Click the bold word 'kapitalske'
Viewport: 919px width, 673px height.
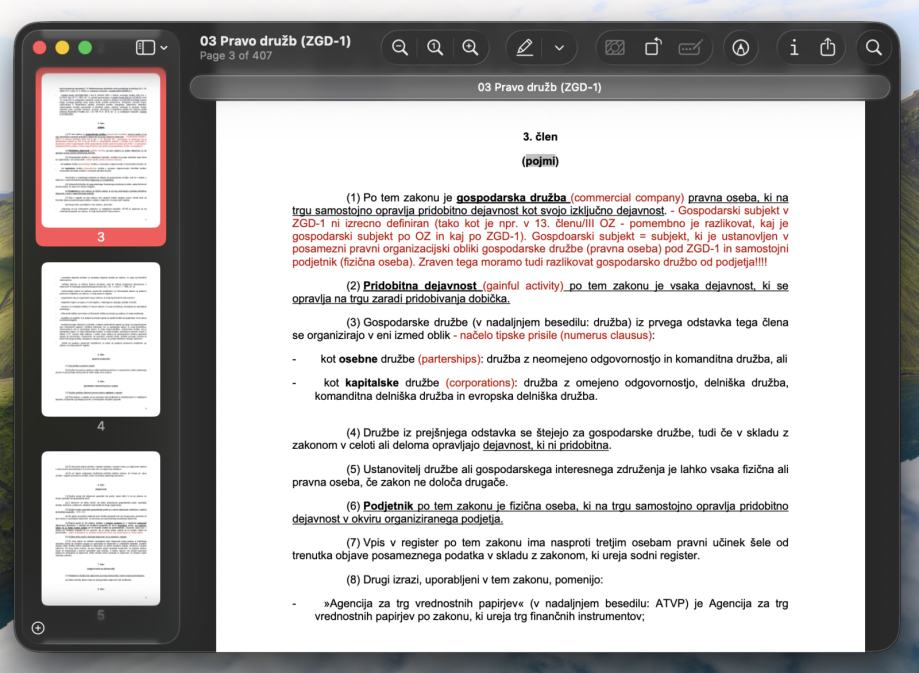pos(372,383)
